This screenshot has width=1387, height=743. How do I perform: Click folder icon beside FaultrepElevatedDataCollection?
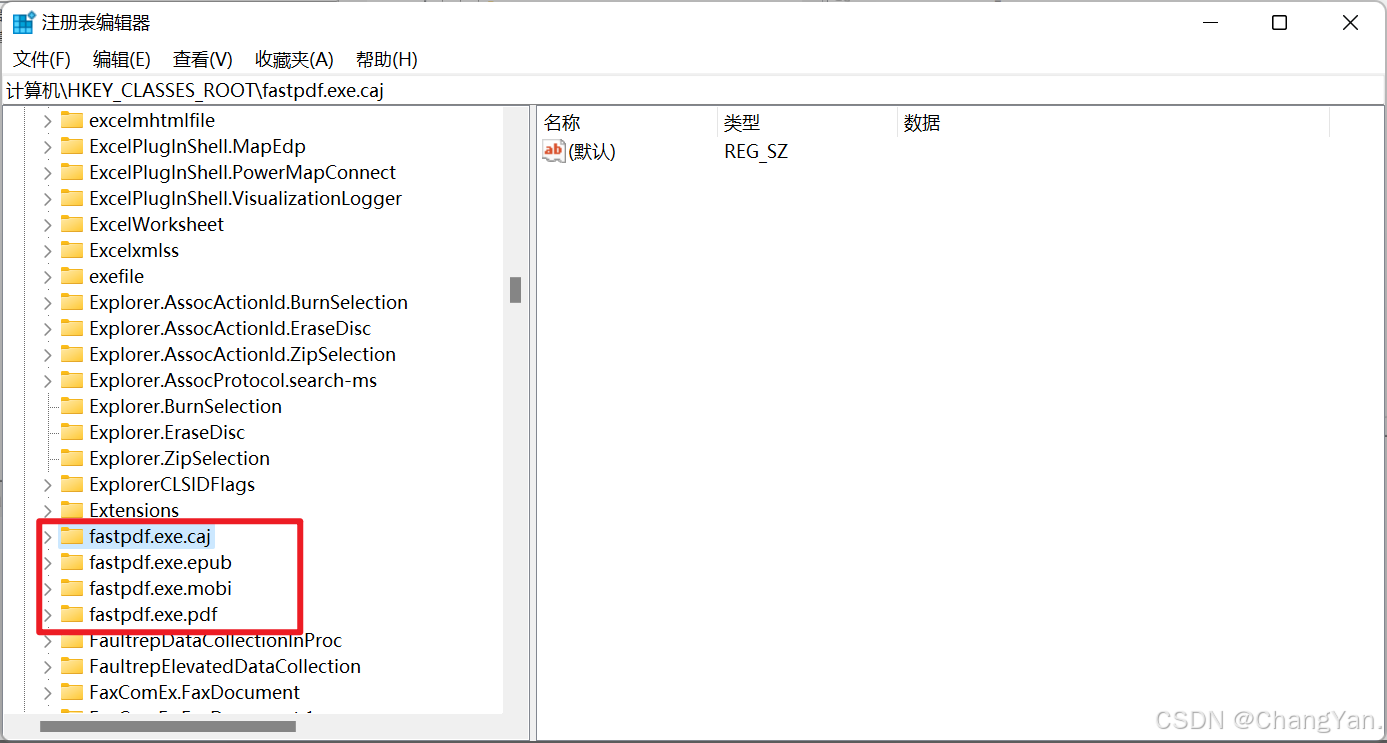pos(72,666)
